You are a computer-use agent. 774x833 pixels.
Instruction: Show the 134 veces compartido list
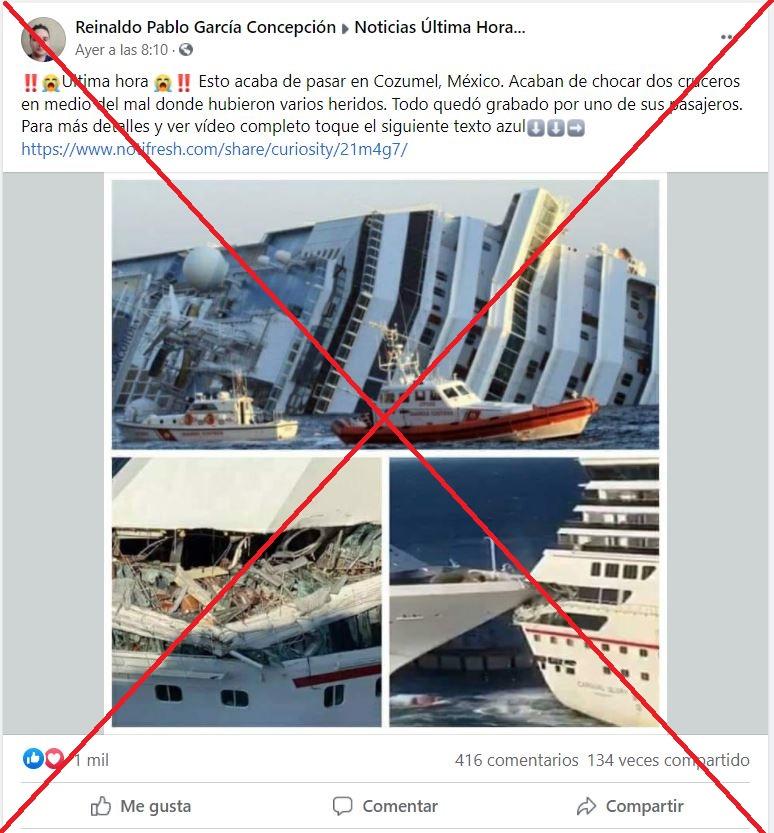[668, 760]
